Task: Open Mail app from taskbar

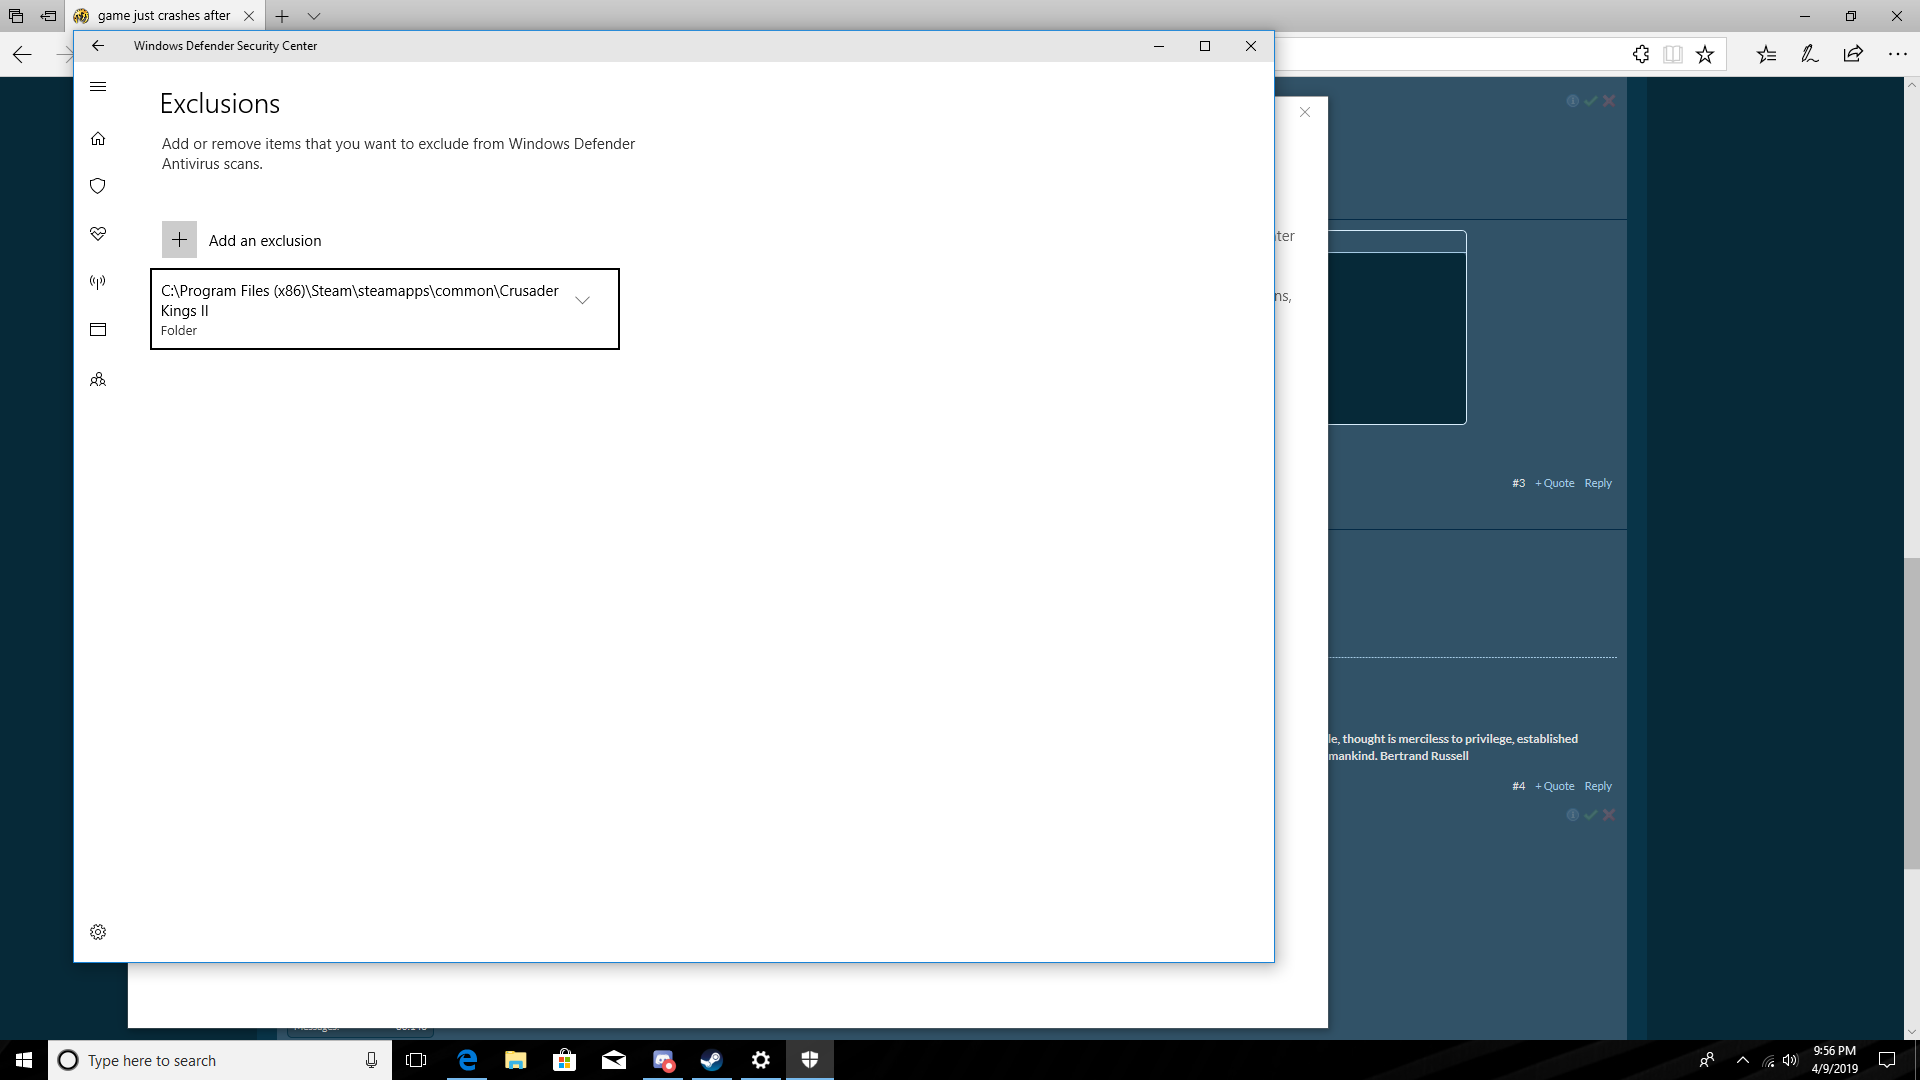Action: click(x=613, y=1060)
